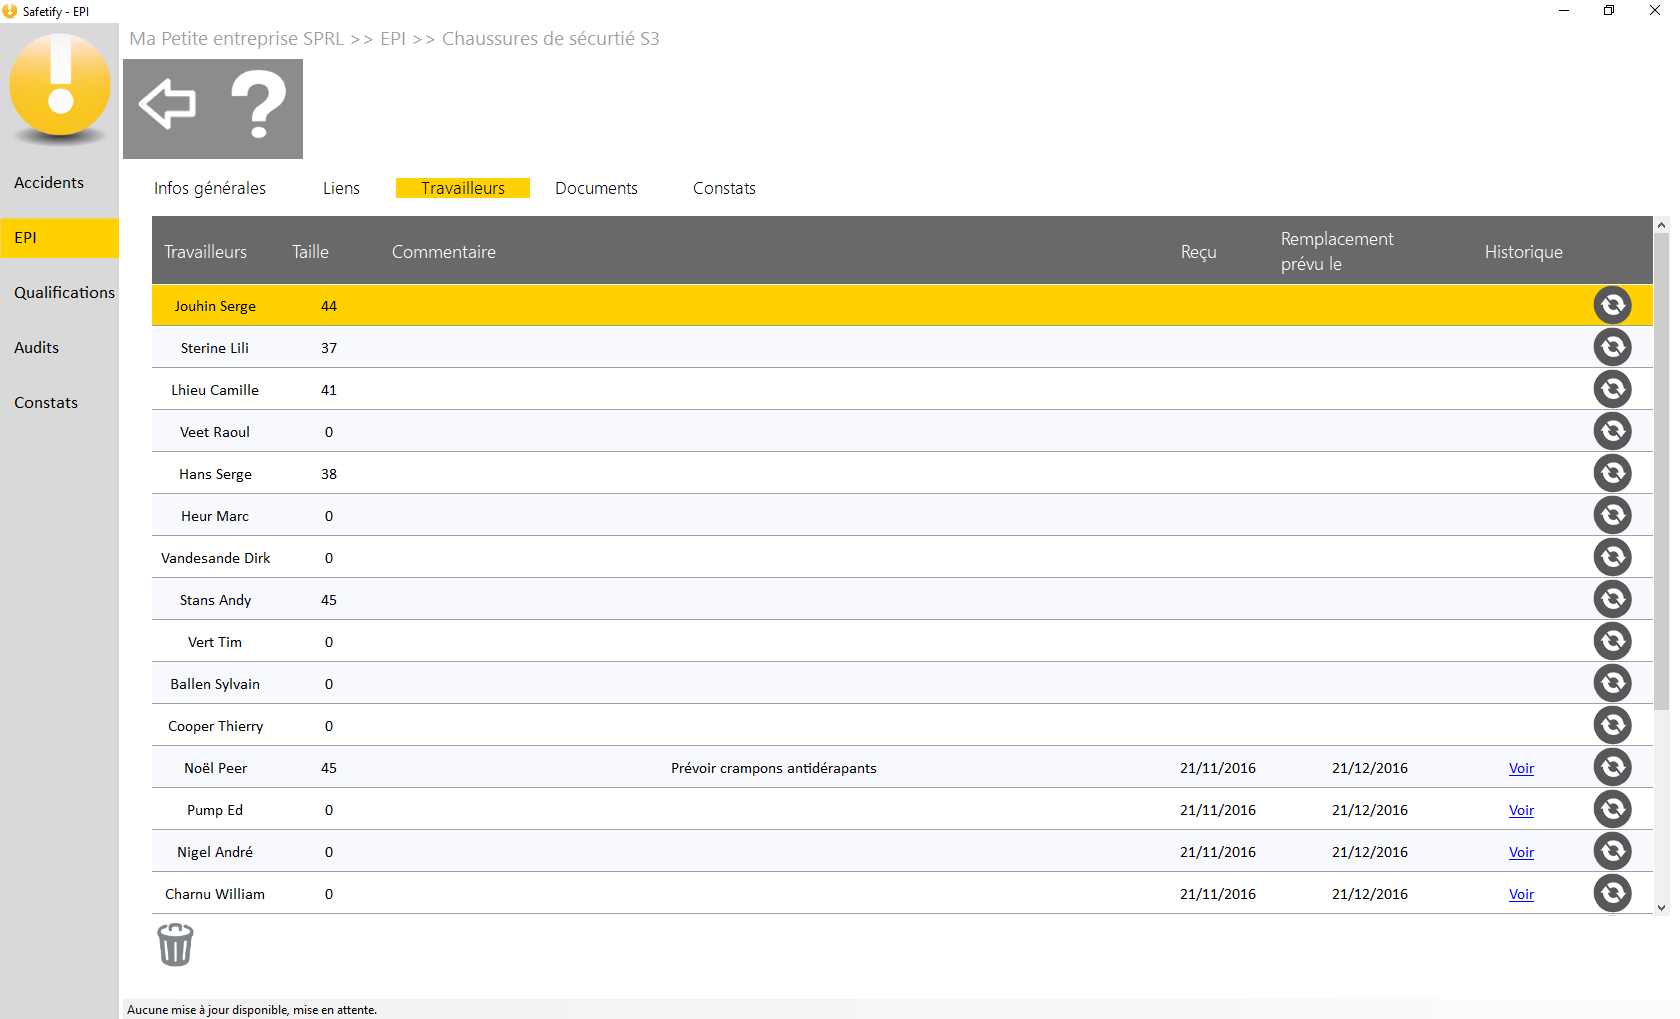The width and height of the screenshot is (1680, 1019).
Task: Click the back arrow icon
Action: click(167, 104)
